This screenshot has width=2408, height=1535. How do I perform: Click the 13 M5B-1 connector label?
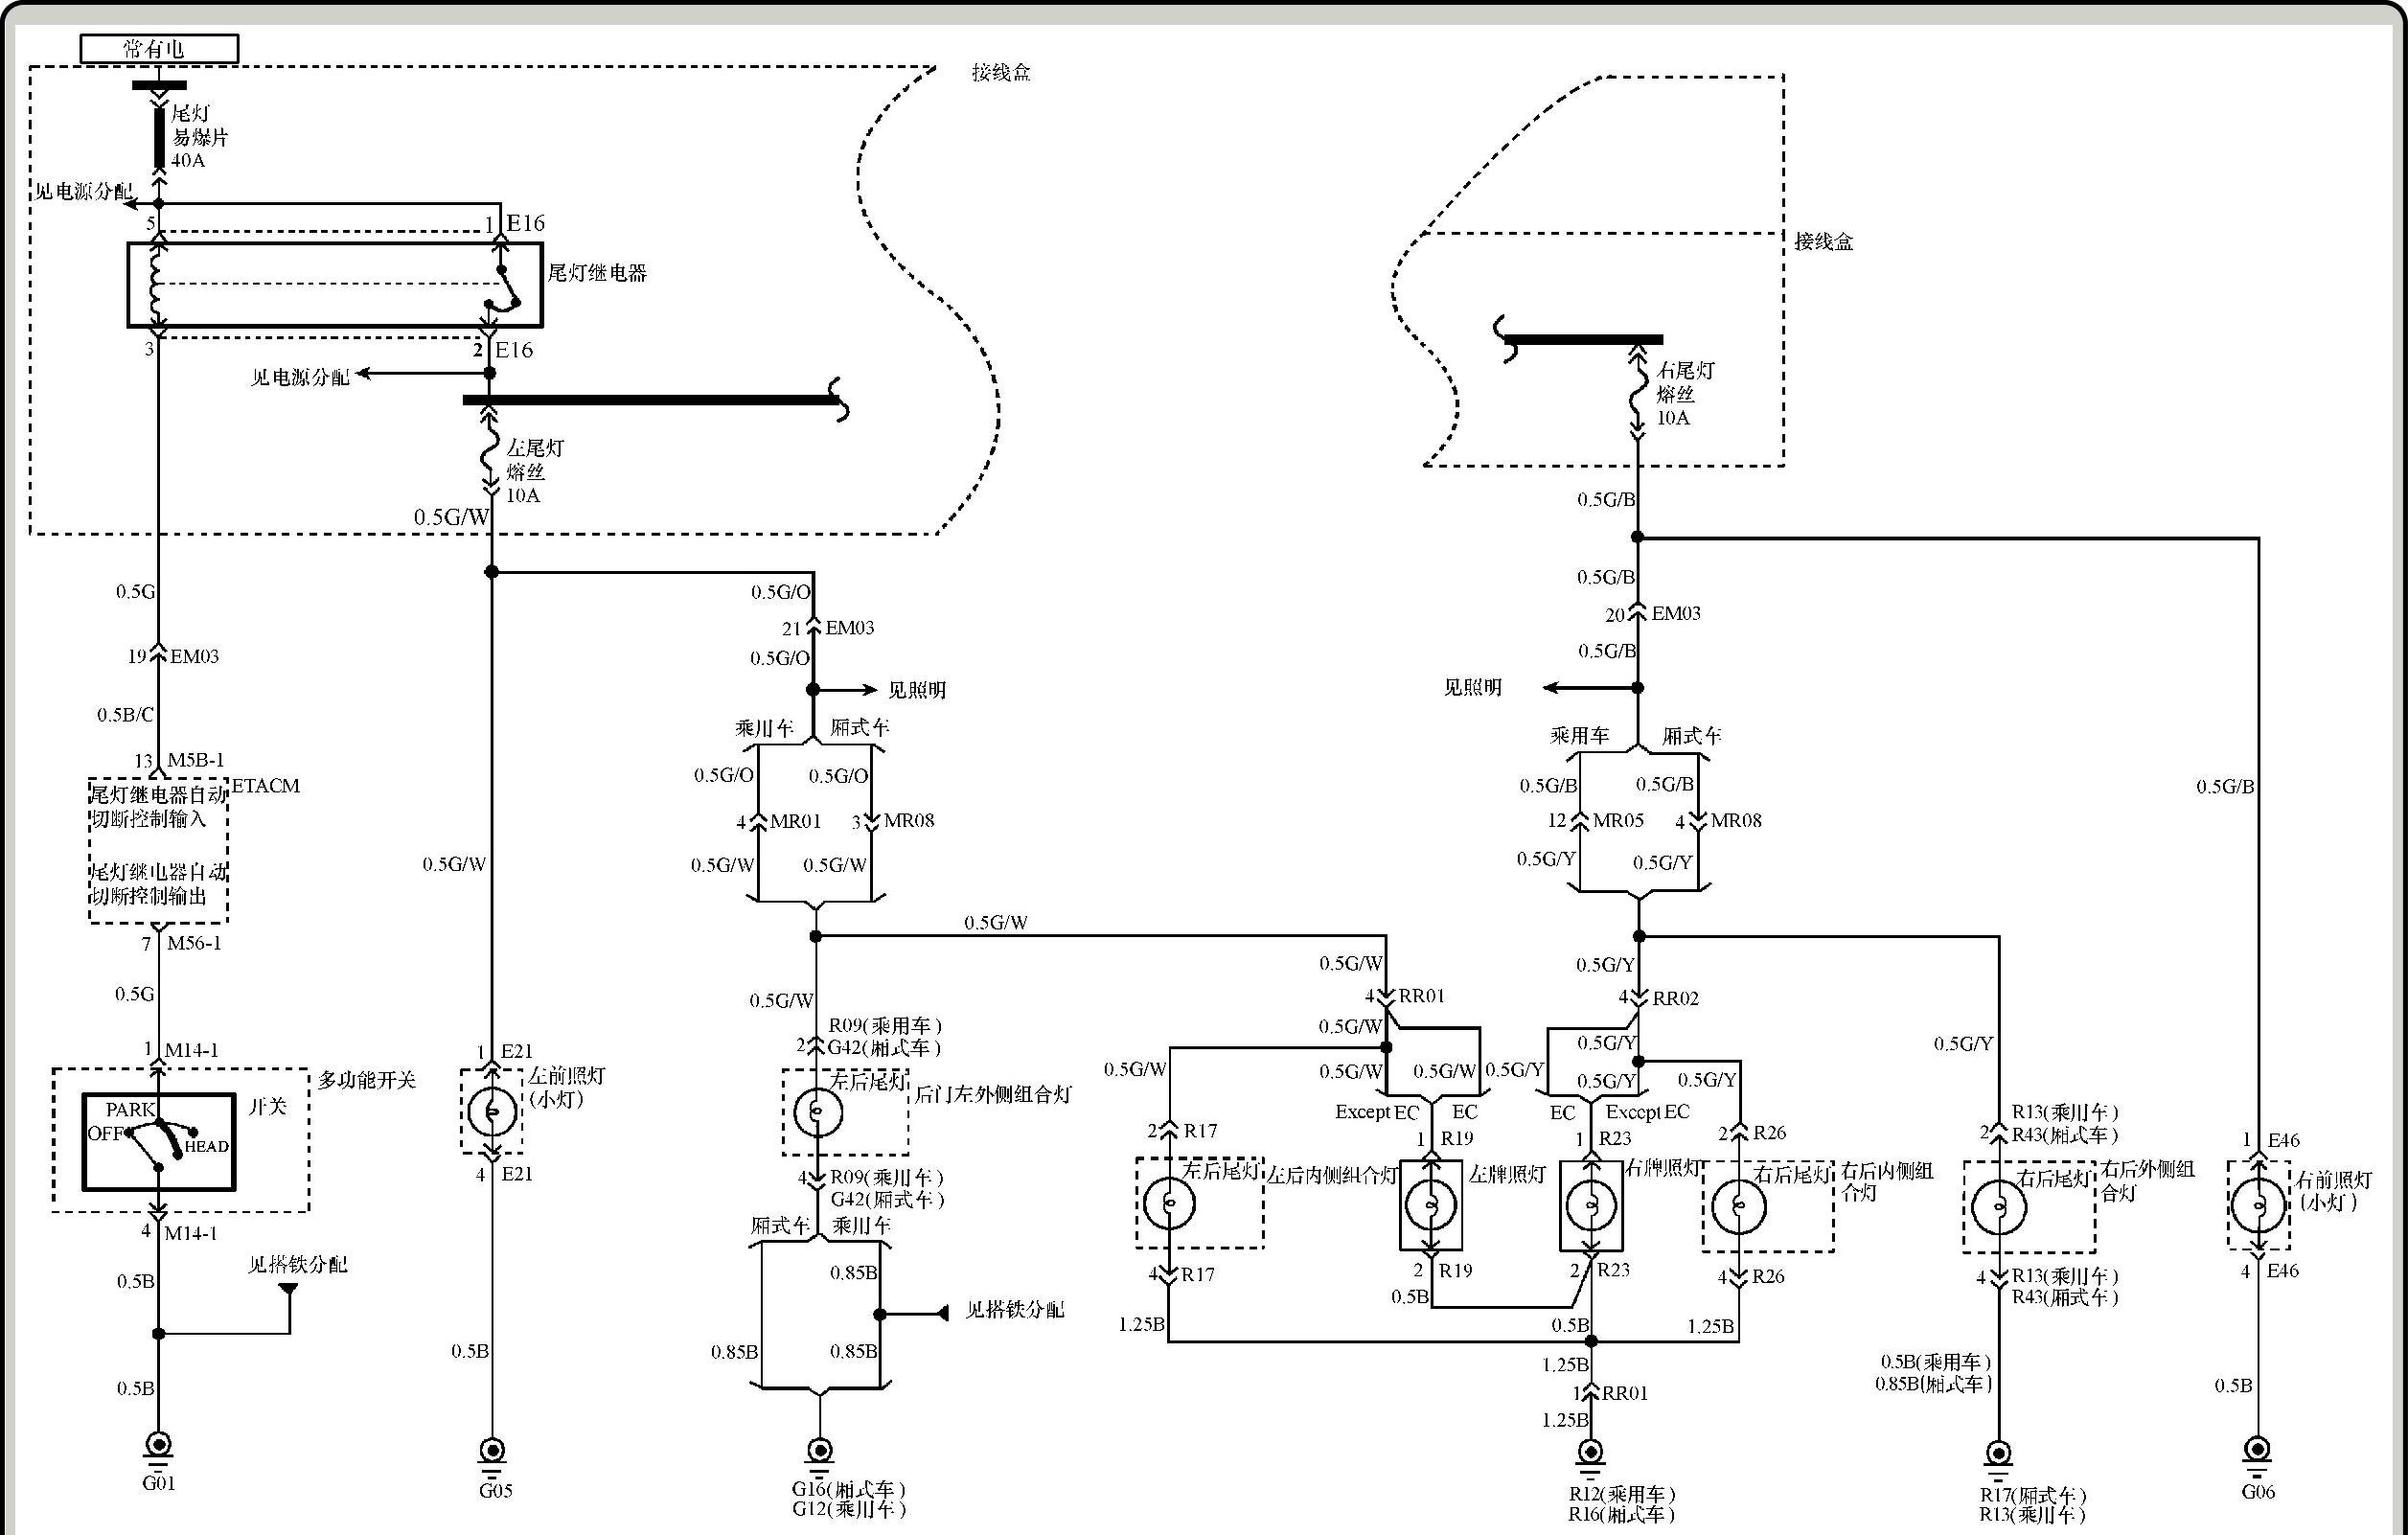point(180,761)
